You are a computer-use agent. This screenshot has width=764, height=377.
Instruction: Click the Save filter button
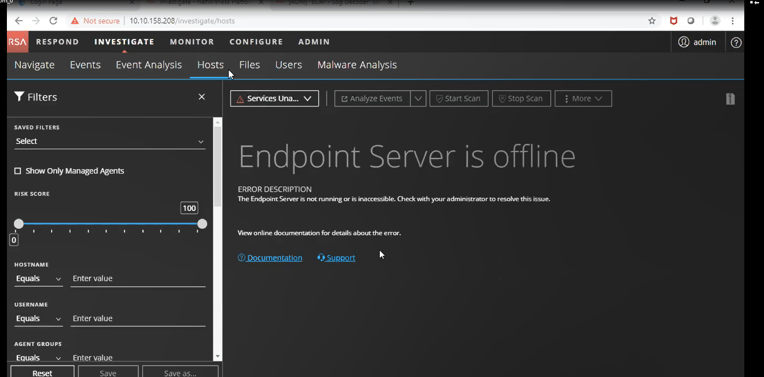point(108,373)
